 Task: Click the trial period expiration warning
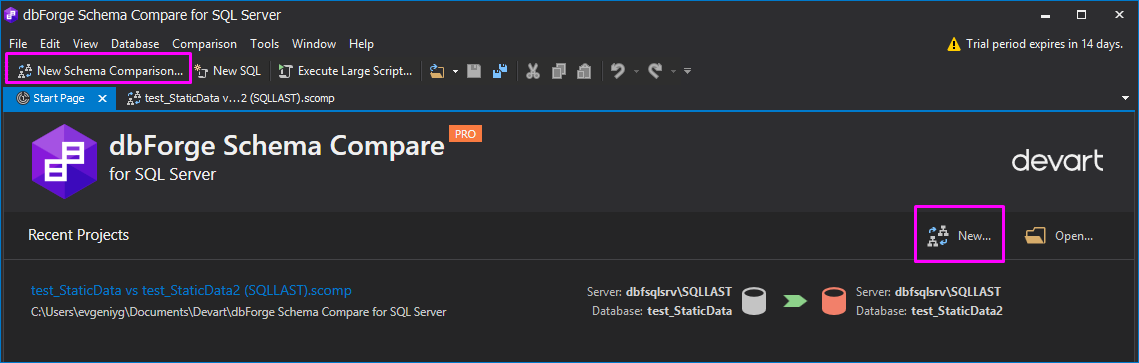(1036, 44)
